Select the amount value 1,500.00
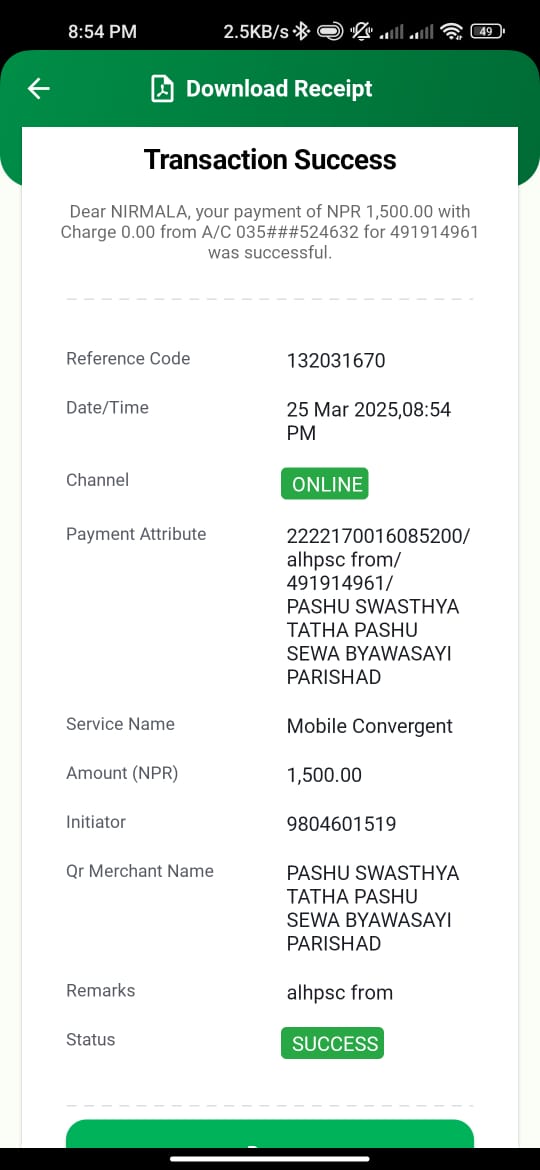 [x=324, y=775]
